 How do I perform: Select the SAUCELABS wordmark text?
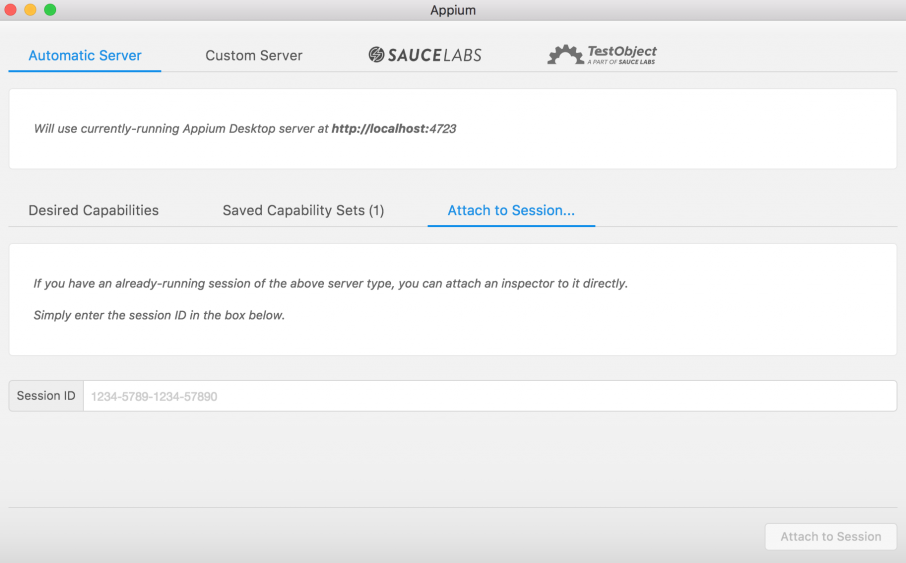(435, 55)
